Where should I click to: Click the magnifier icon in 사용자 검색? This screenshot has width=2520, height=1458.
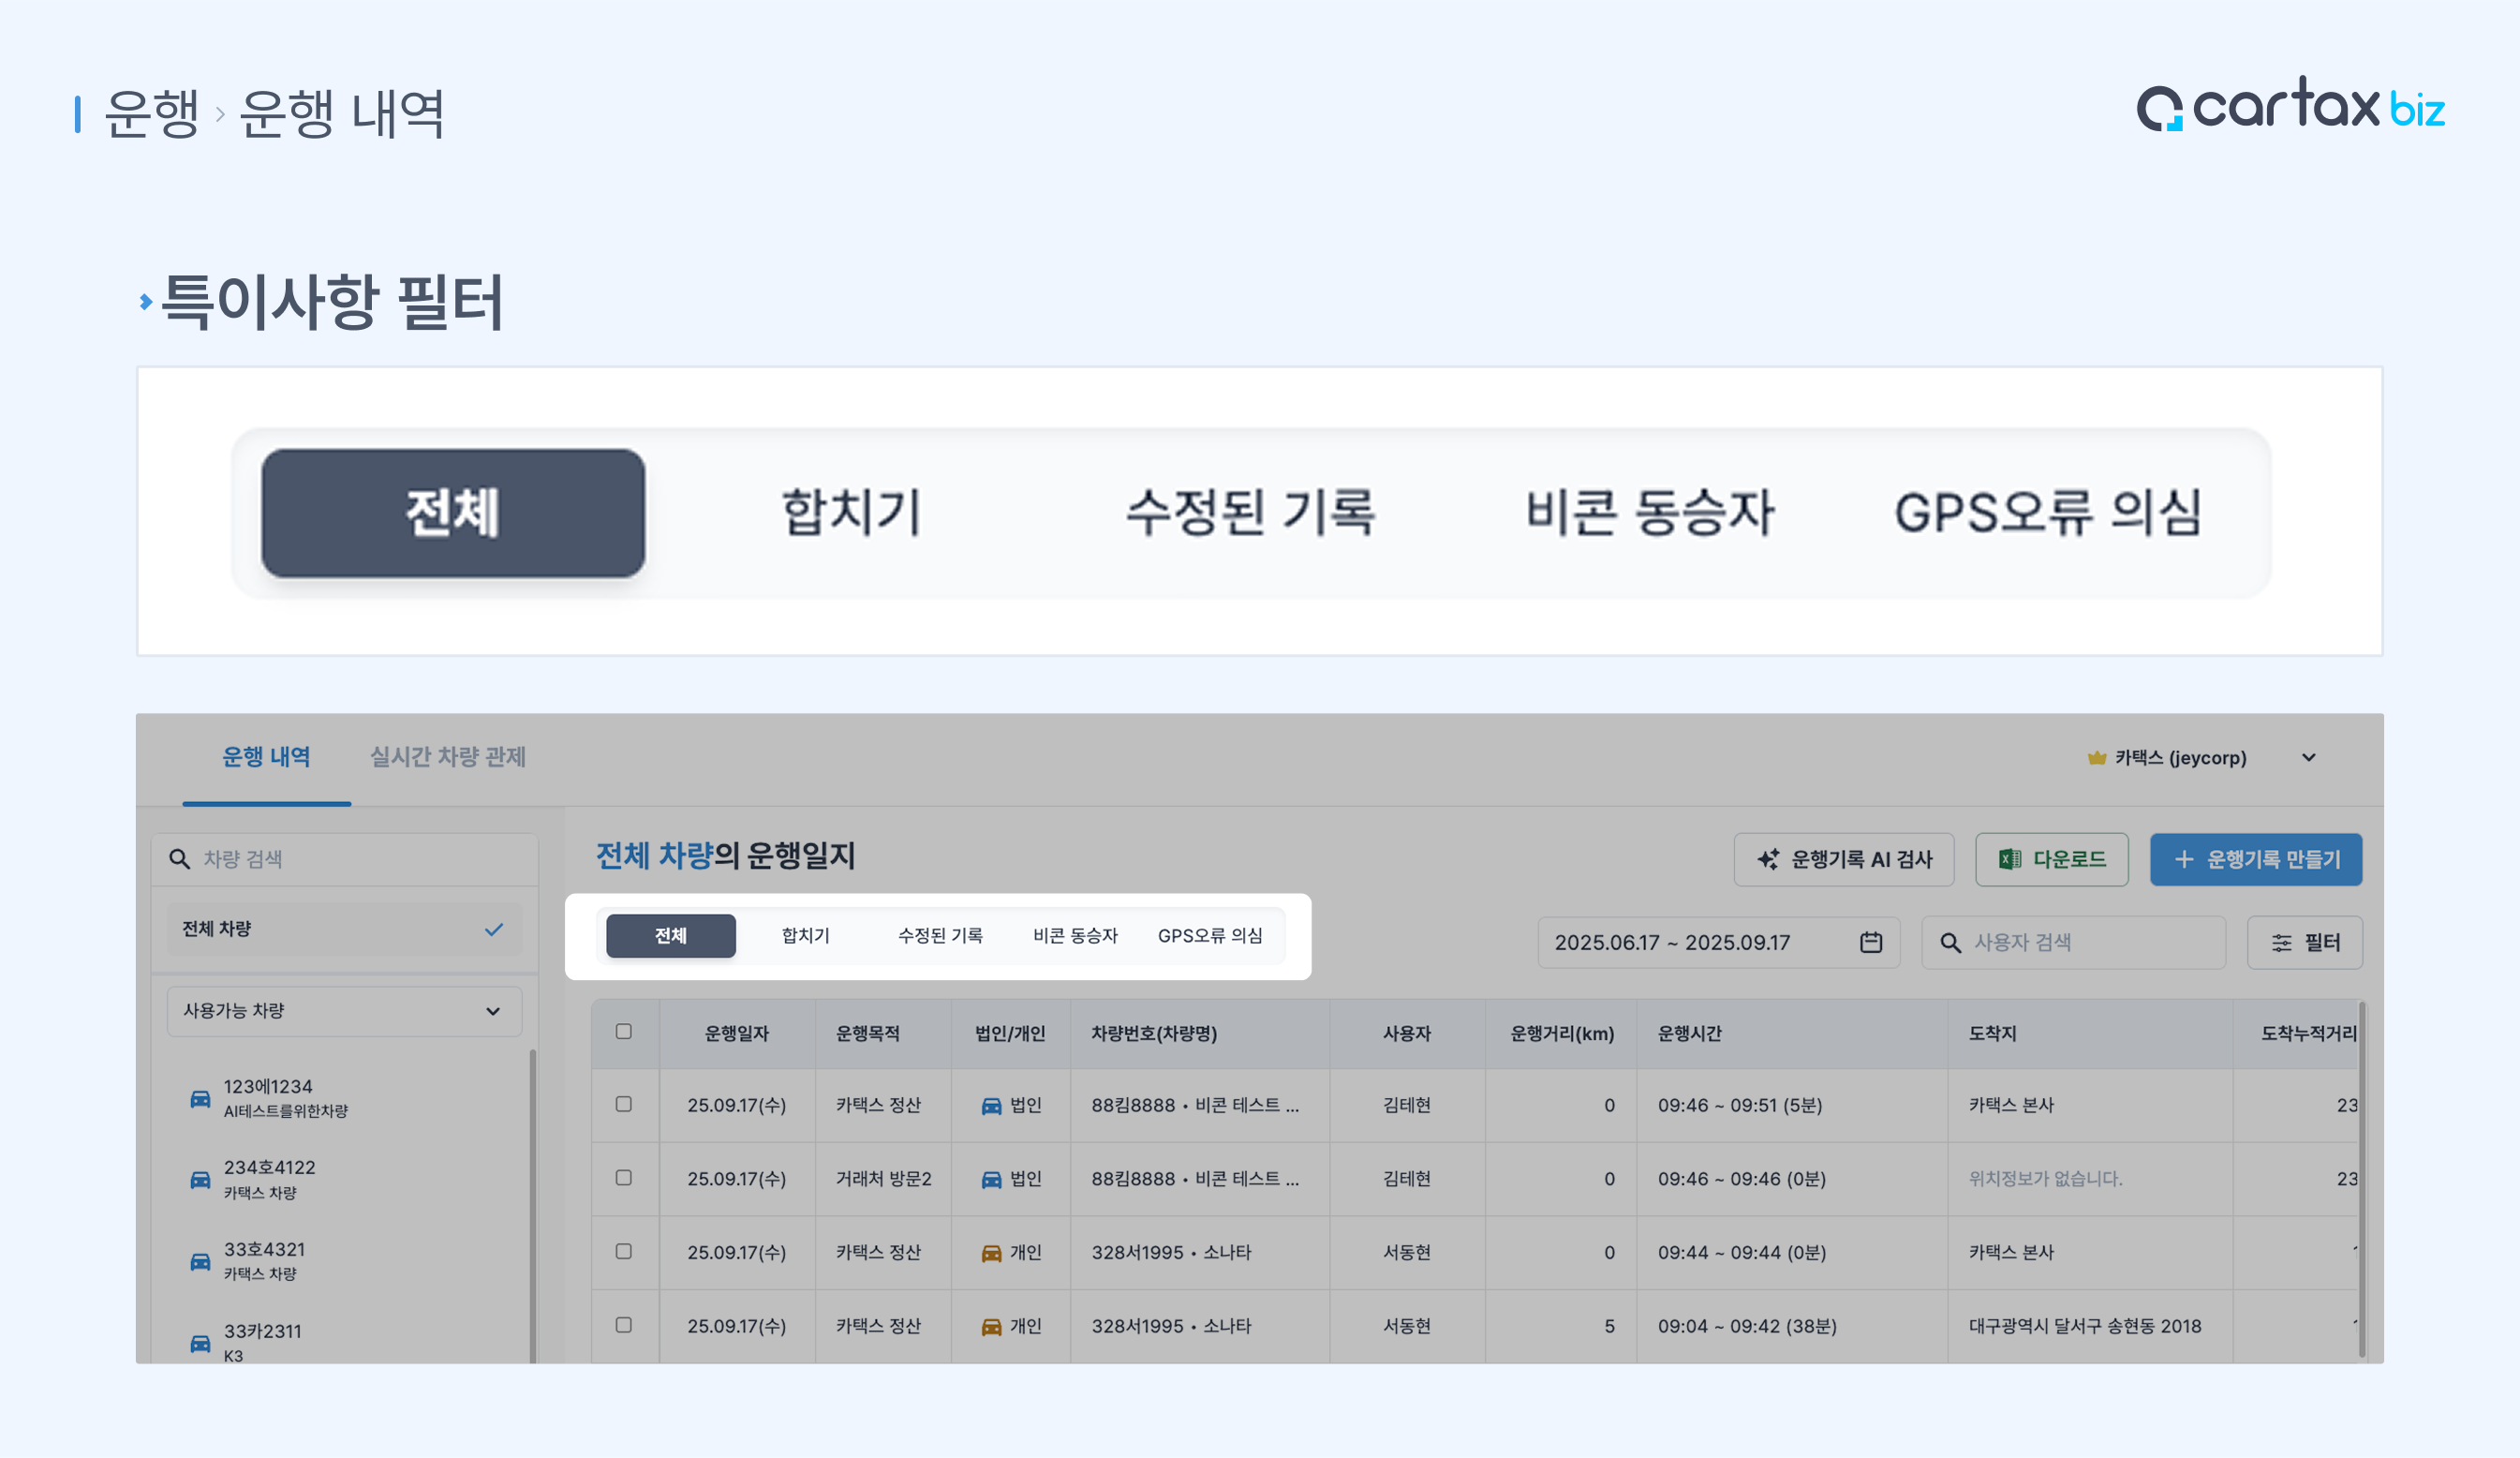[1950, 942]
